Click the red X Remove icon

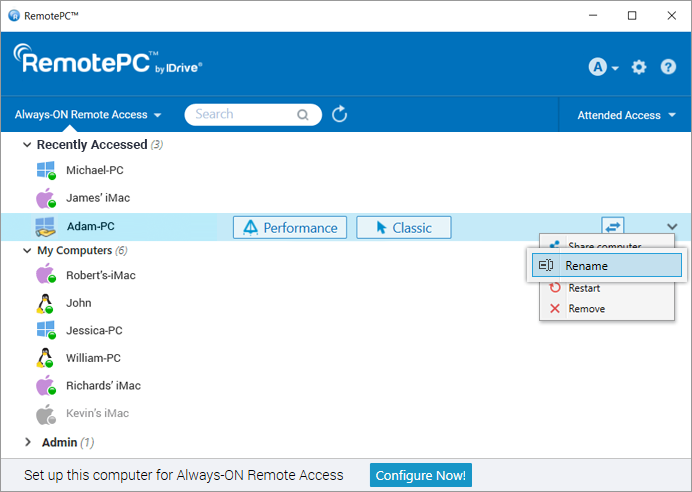pos(555,308)
